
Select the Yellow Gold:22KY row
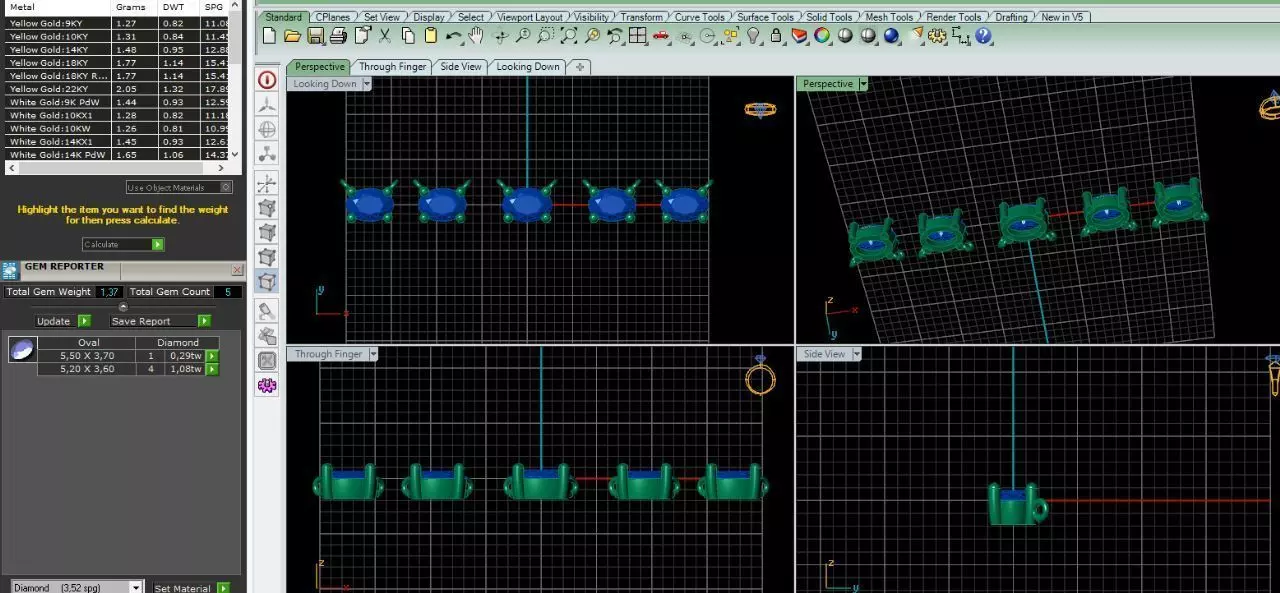click(115, 89)
